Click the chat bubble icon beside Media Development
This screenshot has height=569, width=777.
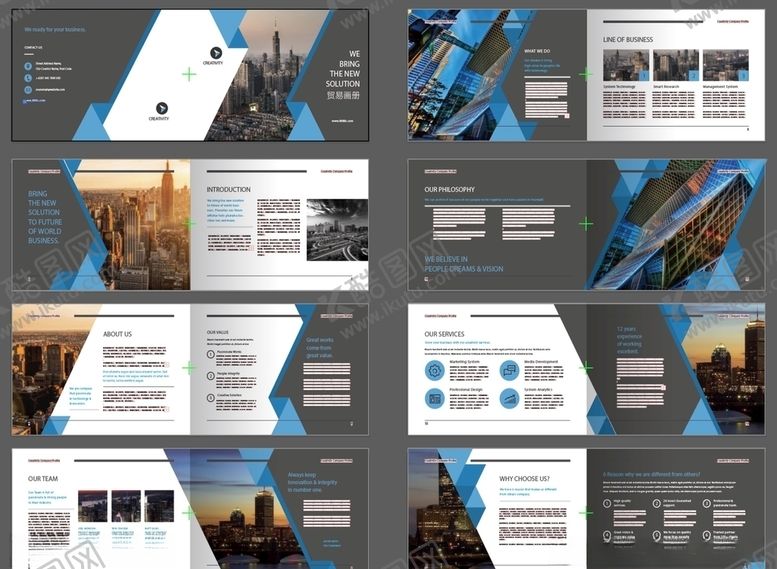509,370
